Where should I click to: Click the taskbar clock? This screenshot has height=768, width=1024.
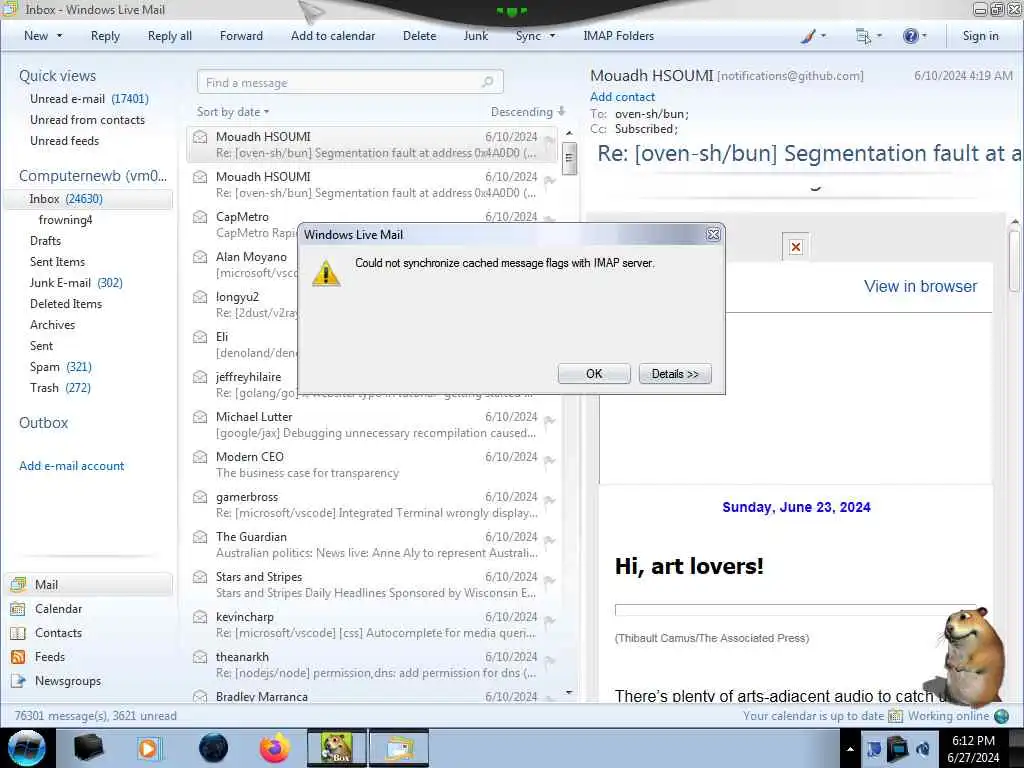973,749
